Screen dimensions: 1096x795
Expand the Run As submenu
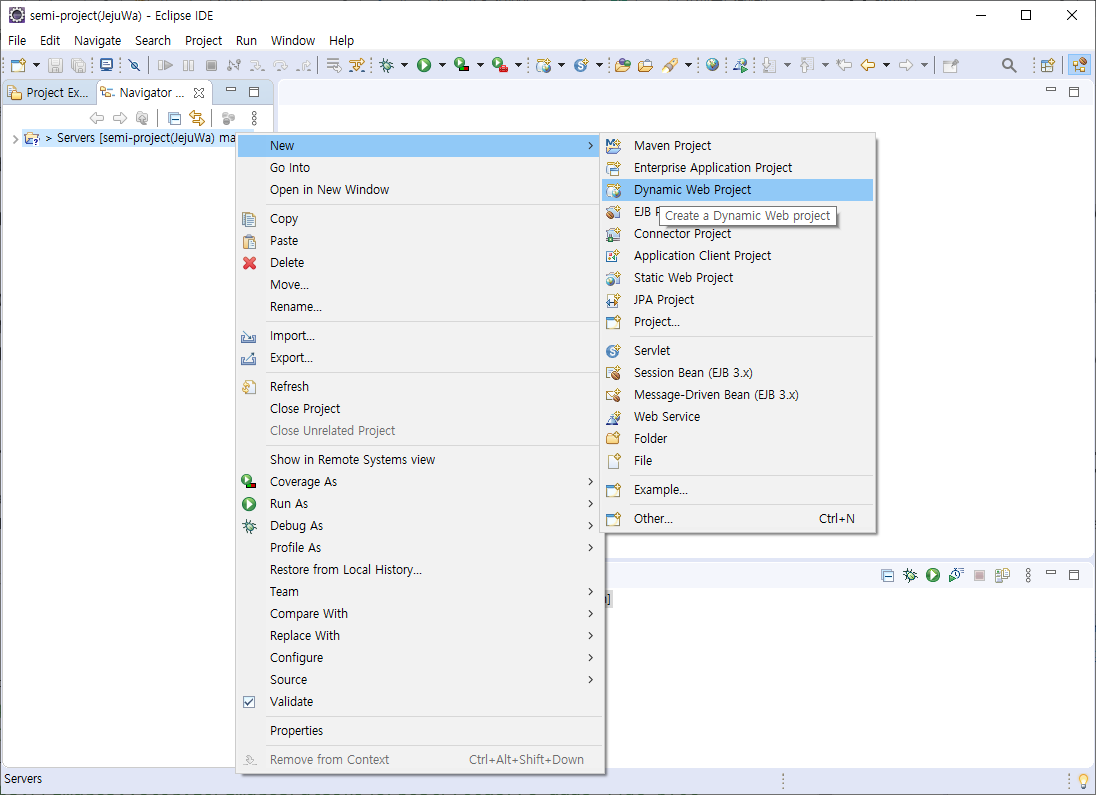(419, 503)
